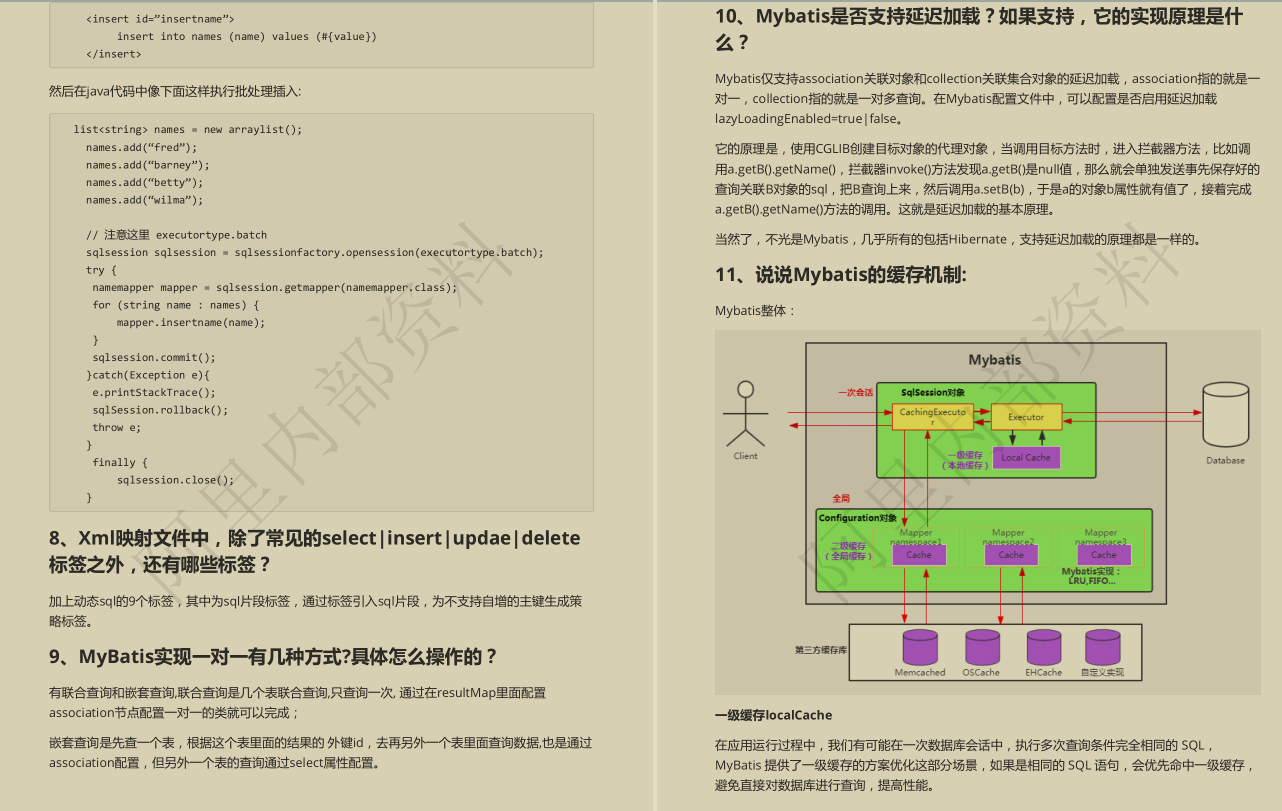Screen dimensions: 1282x811
Task: Click text '然后在java代码中像下面这样执行批处理插入:'
Action: click(x=175, y=91)
